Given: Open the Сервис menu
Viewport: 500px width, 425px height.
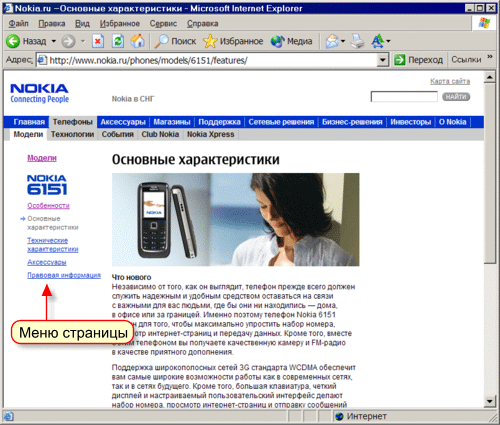Looking at the screenshot, I should (163, 24).
